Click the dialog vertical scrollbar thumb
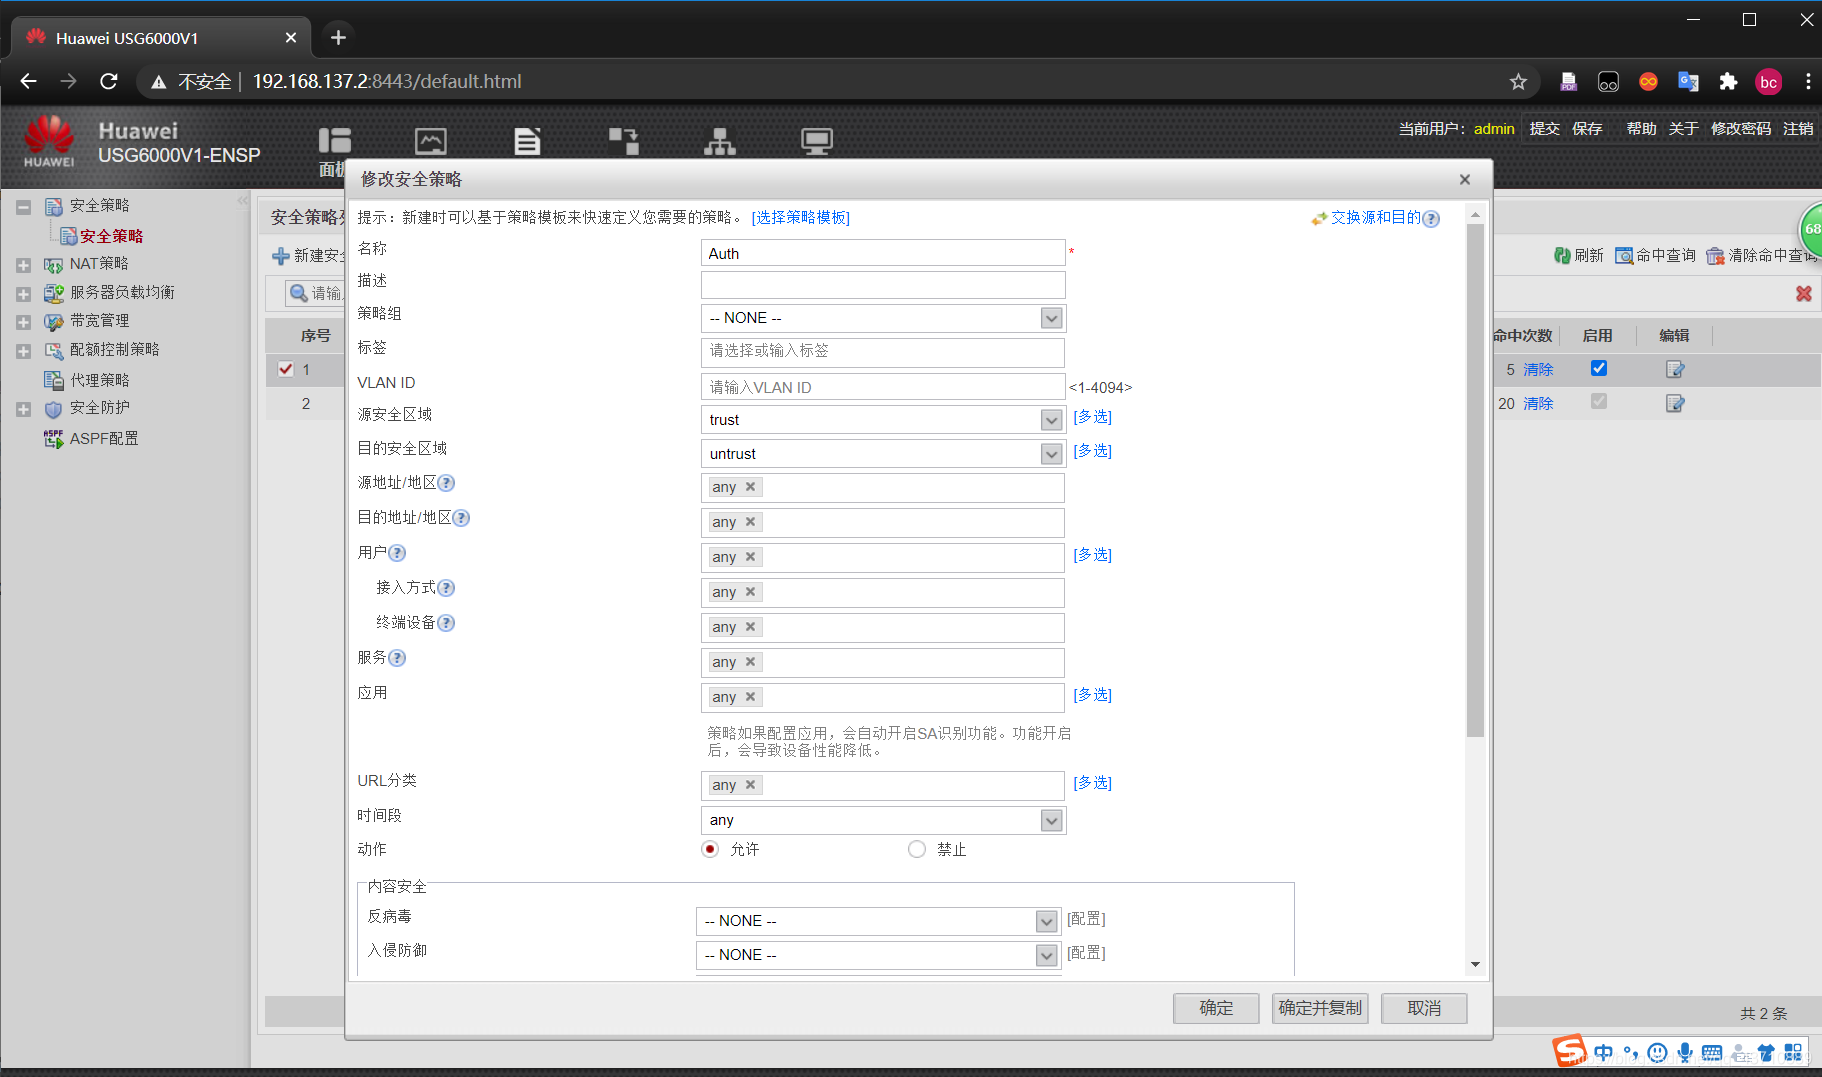 (x=1475, y=480)
